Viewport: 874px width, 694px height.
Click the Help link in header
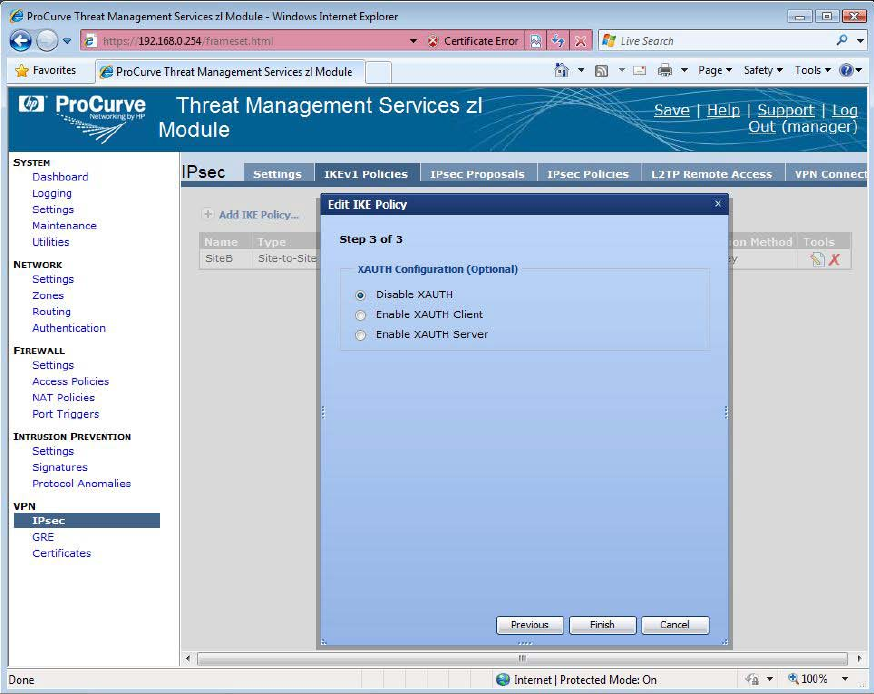pyautogui.click(x=723, y=110)
